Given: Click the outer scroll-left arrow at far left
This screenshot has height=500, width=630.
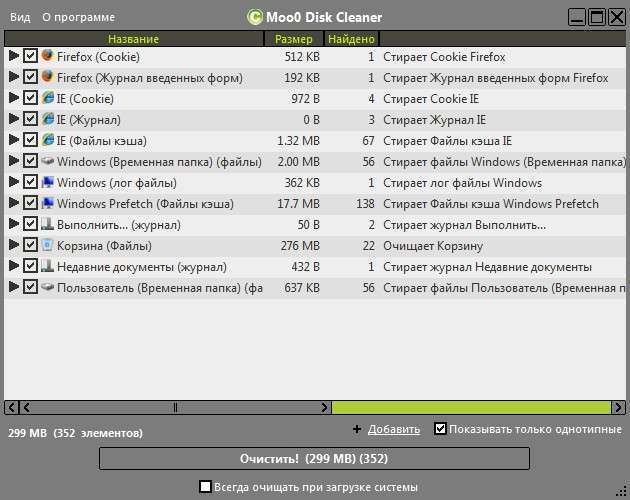Looking at the screenshot, I should pos(11,408).
